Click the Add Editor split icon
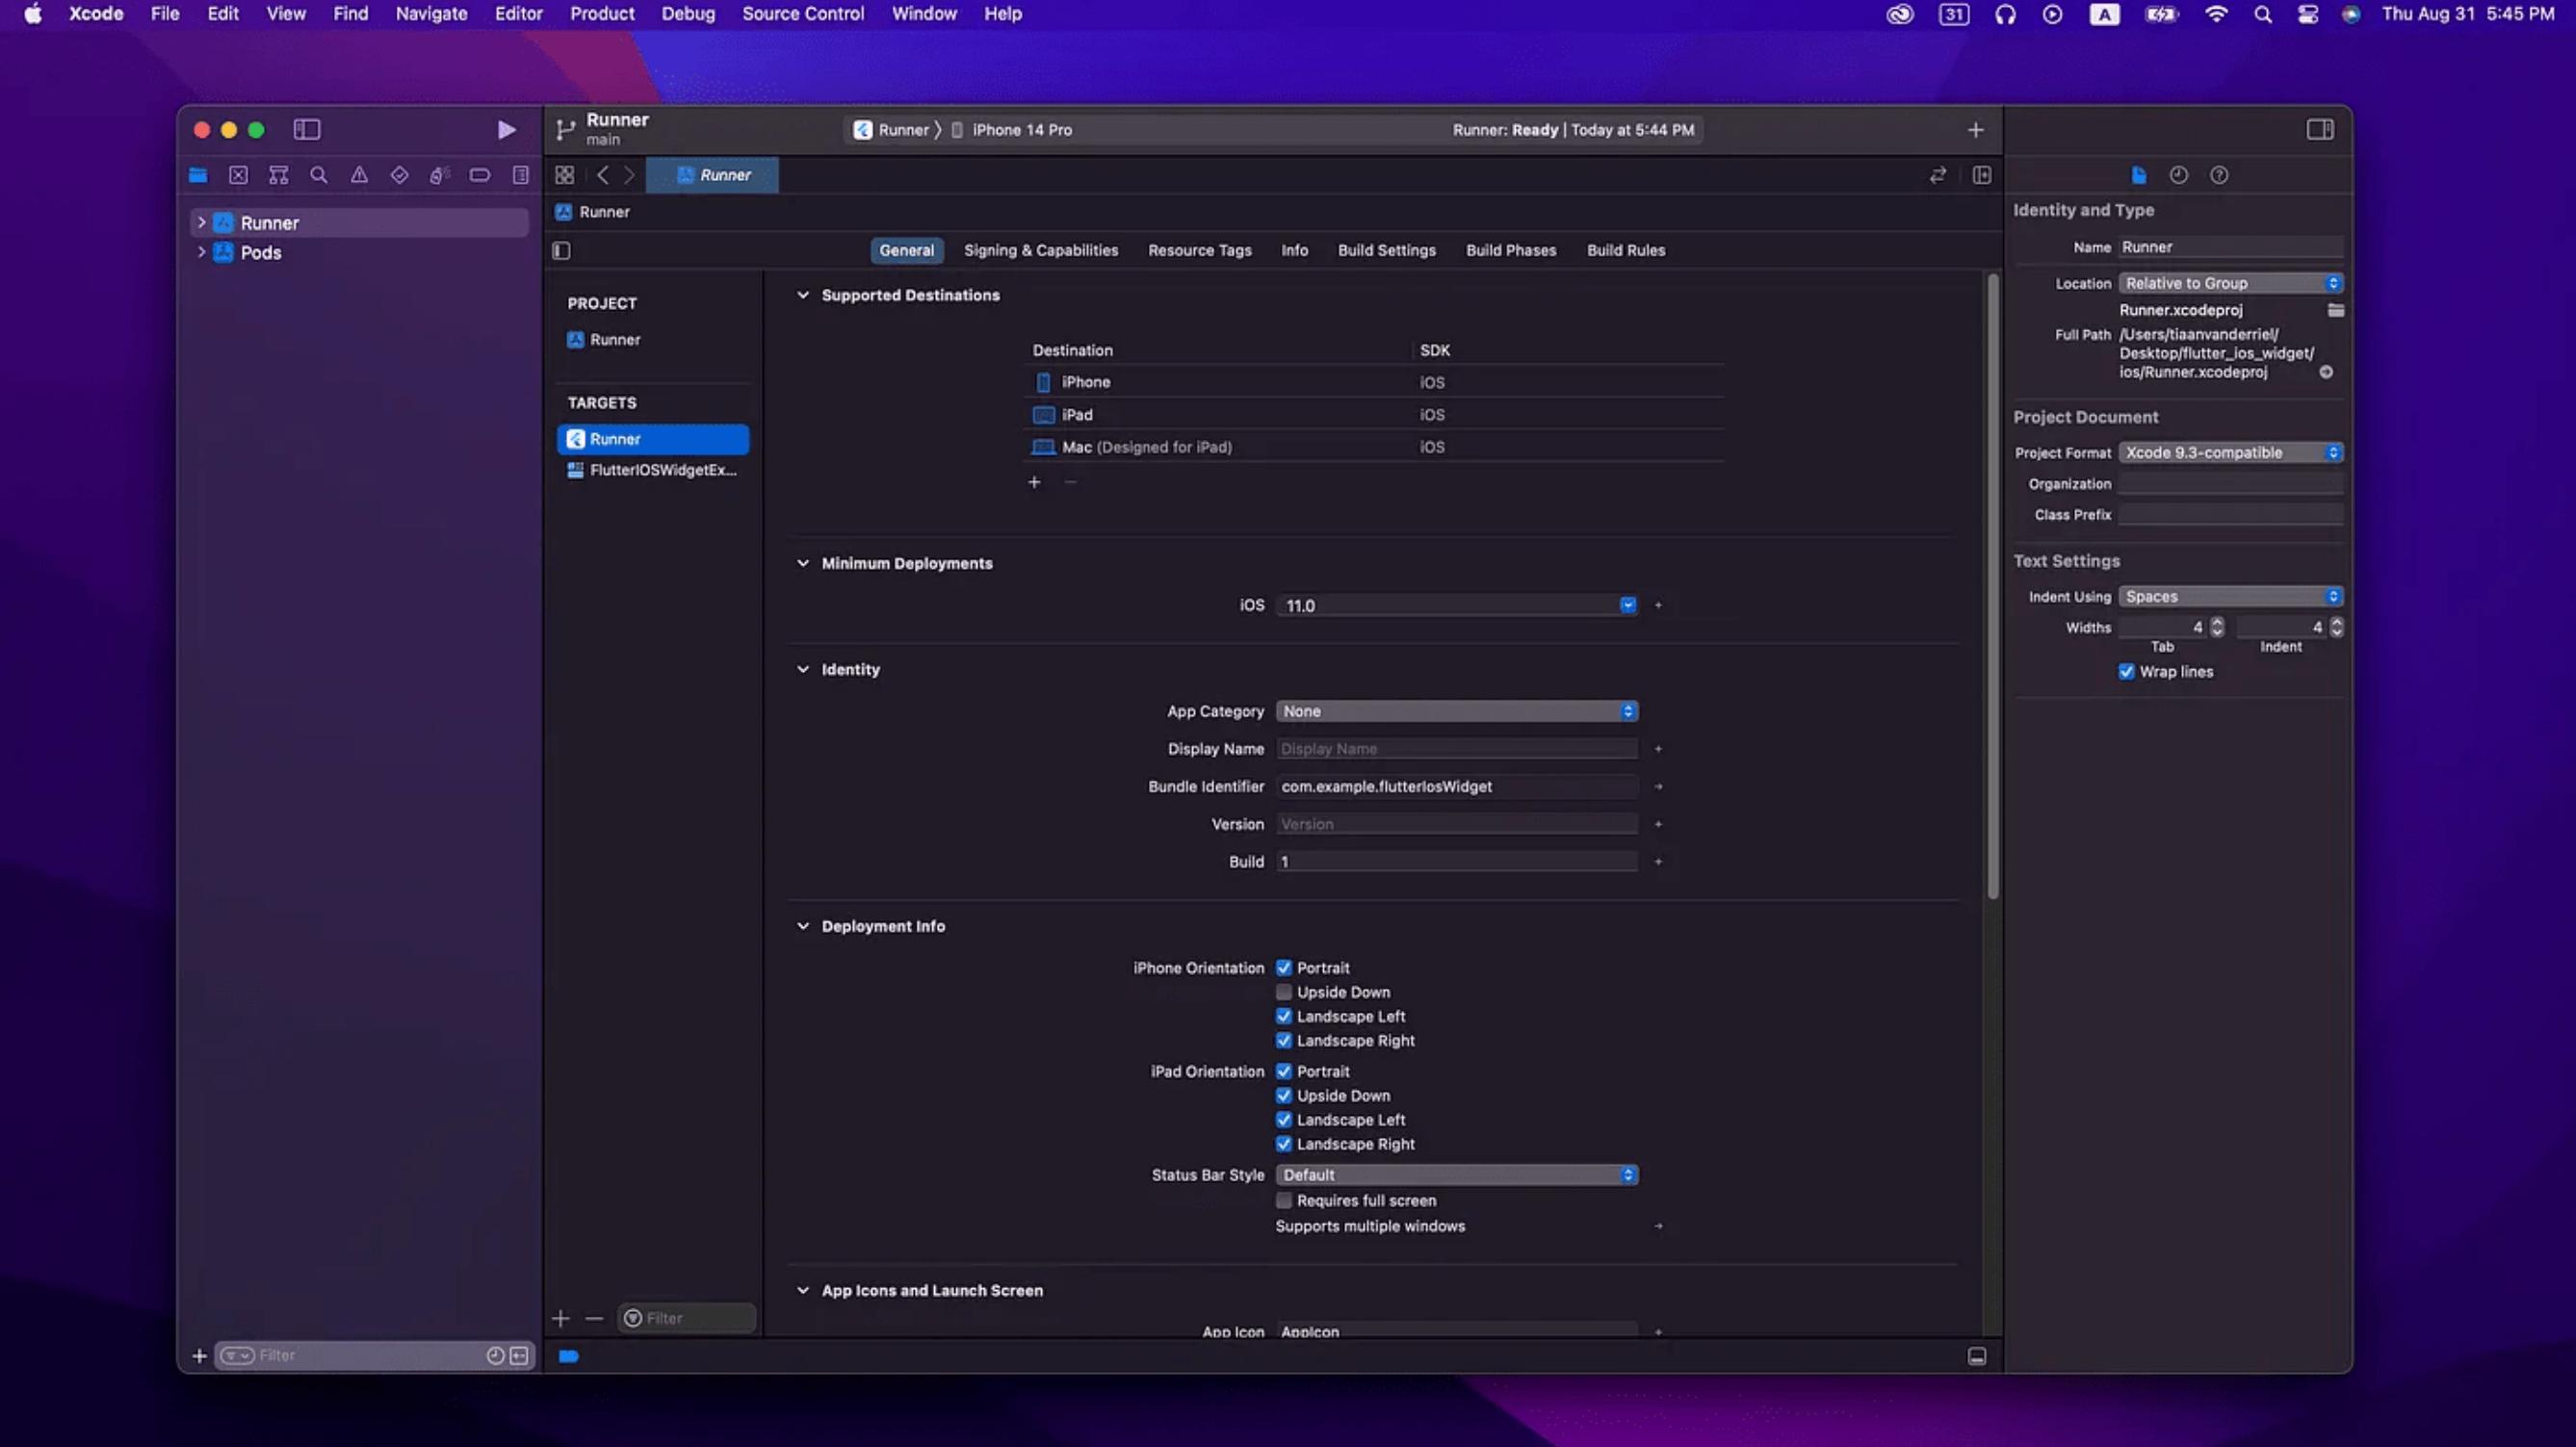The width and height of the screenshot is (2576, 1447). 1982,175
